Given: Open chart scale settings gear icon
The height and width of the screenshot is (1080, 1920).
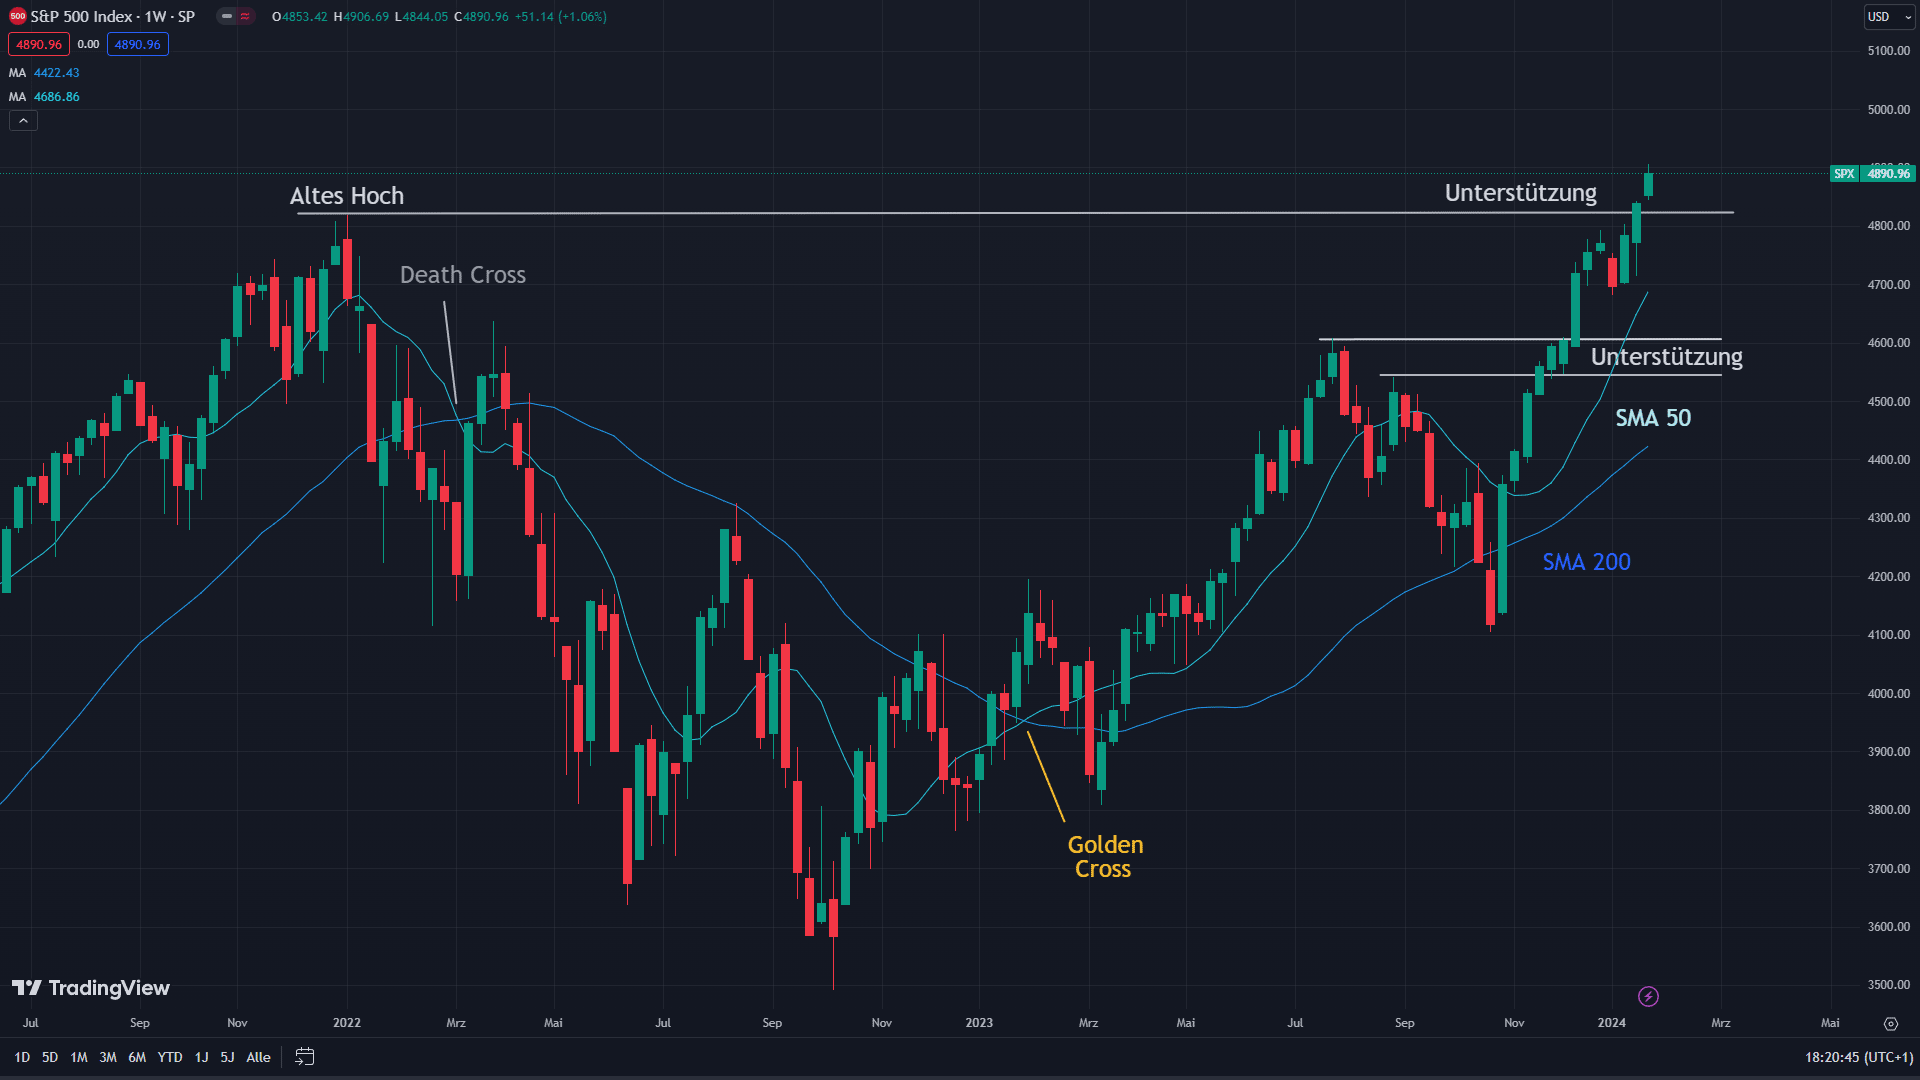Looking at the screenshot, I should (1890, 1023).
